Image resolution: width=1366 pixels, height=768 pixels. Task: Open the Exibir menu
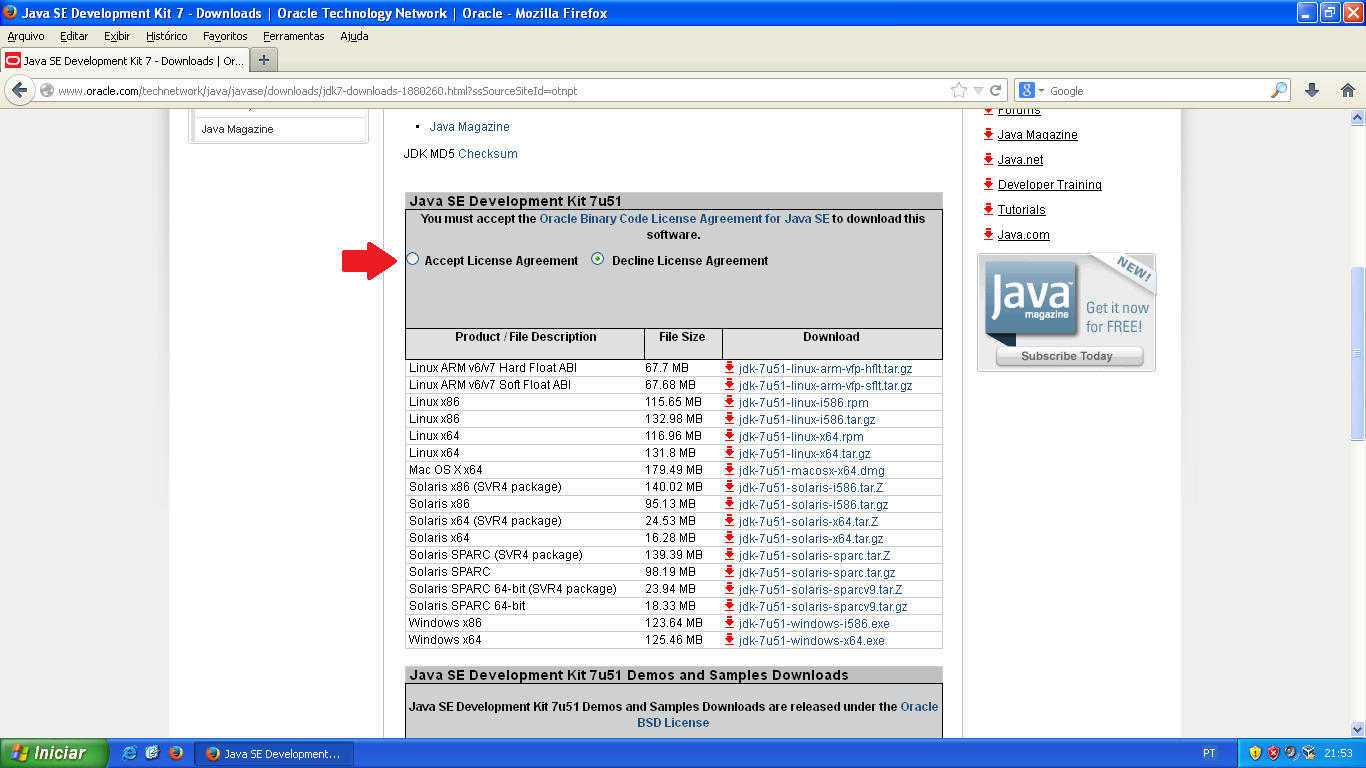tap(117, 36)
